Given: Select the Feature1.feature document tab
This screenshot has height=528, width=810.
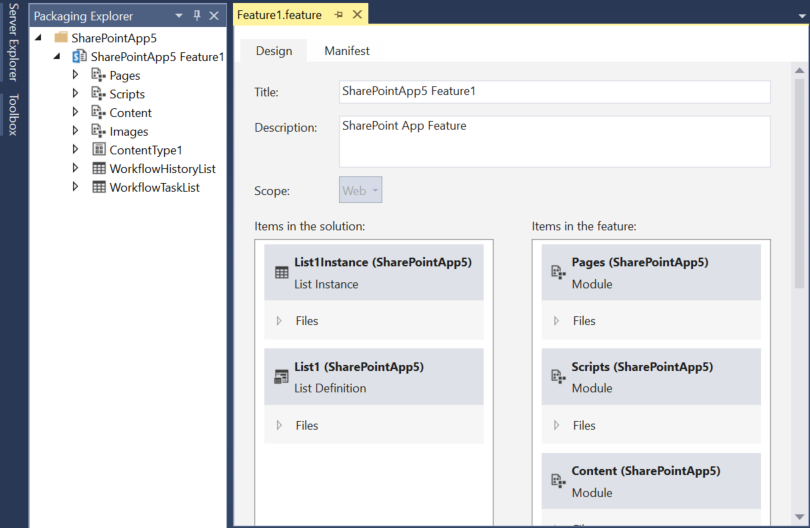Looking at the screenshot, I should (279, 15).
